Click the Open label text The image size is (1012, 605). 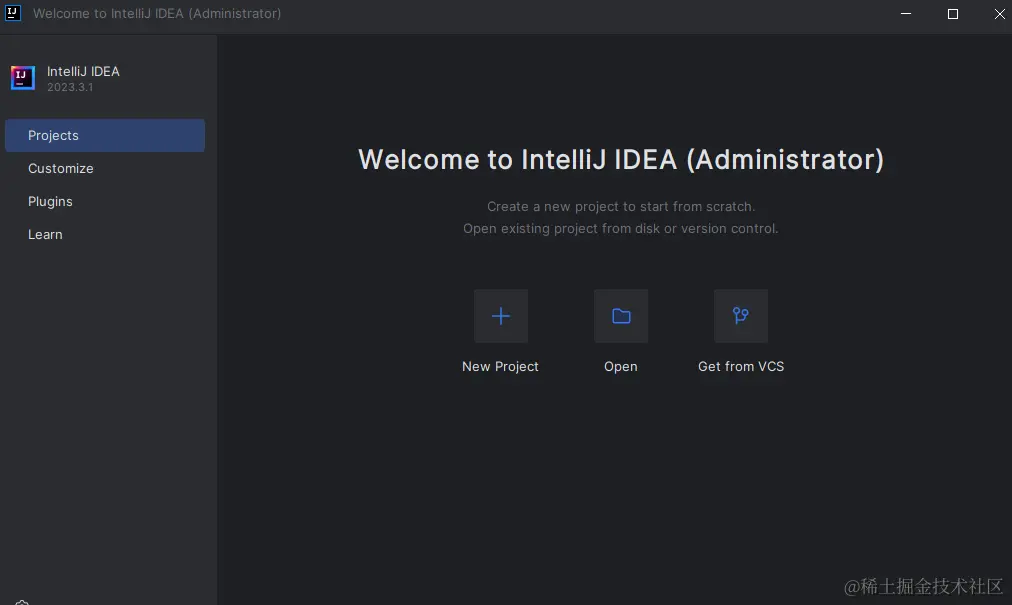pos(621,367)
